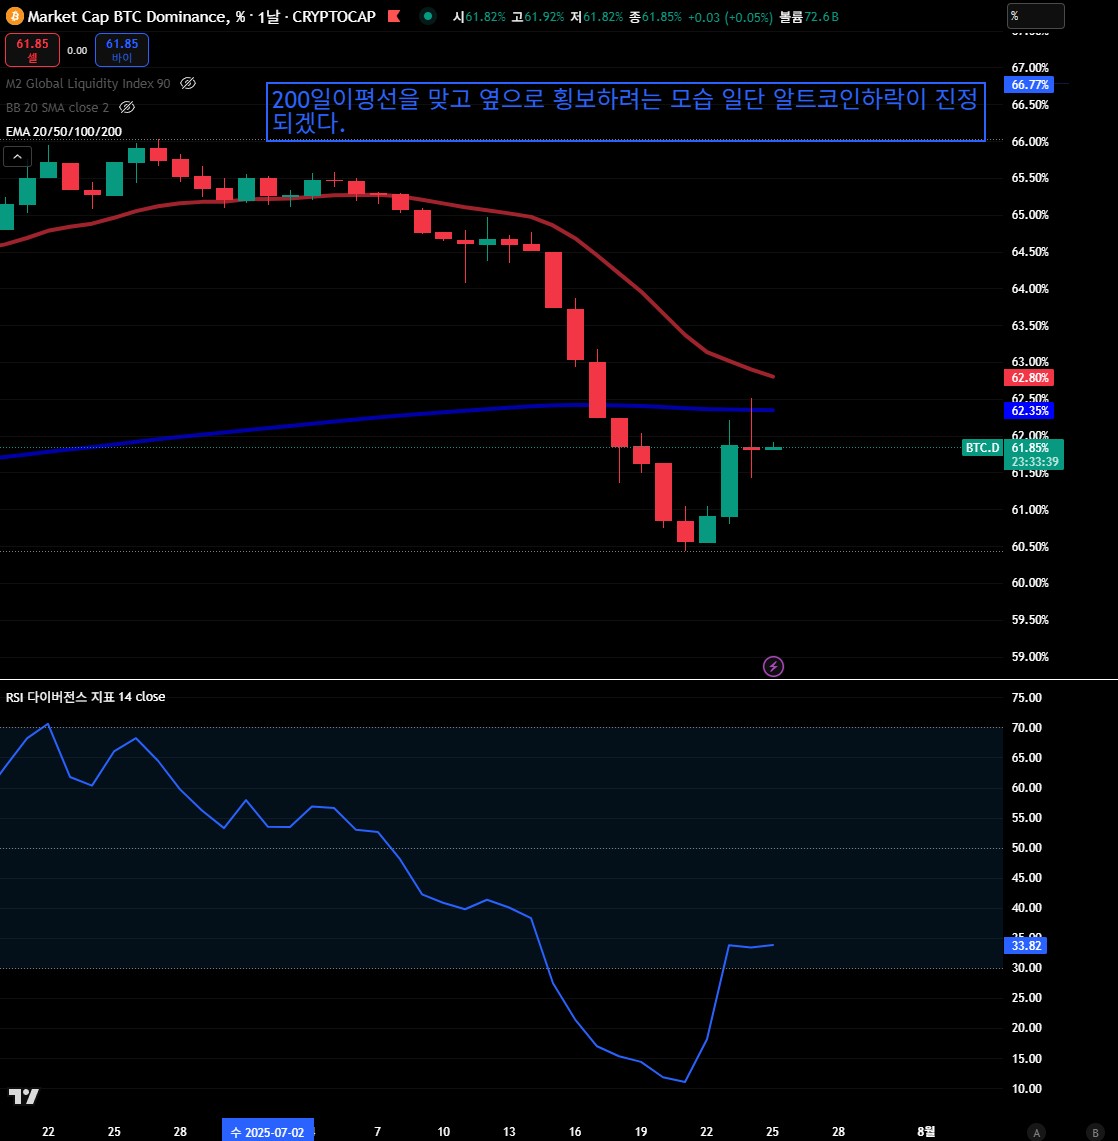Viewport: 1118px width, 1141px height.
Task: Click the purple lightning bolt icon
Action: (773, 666)
